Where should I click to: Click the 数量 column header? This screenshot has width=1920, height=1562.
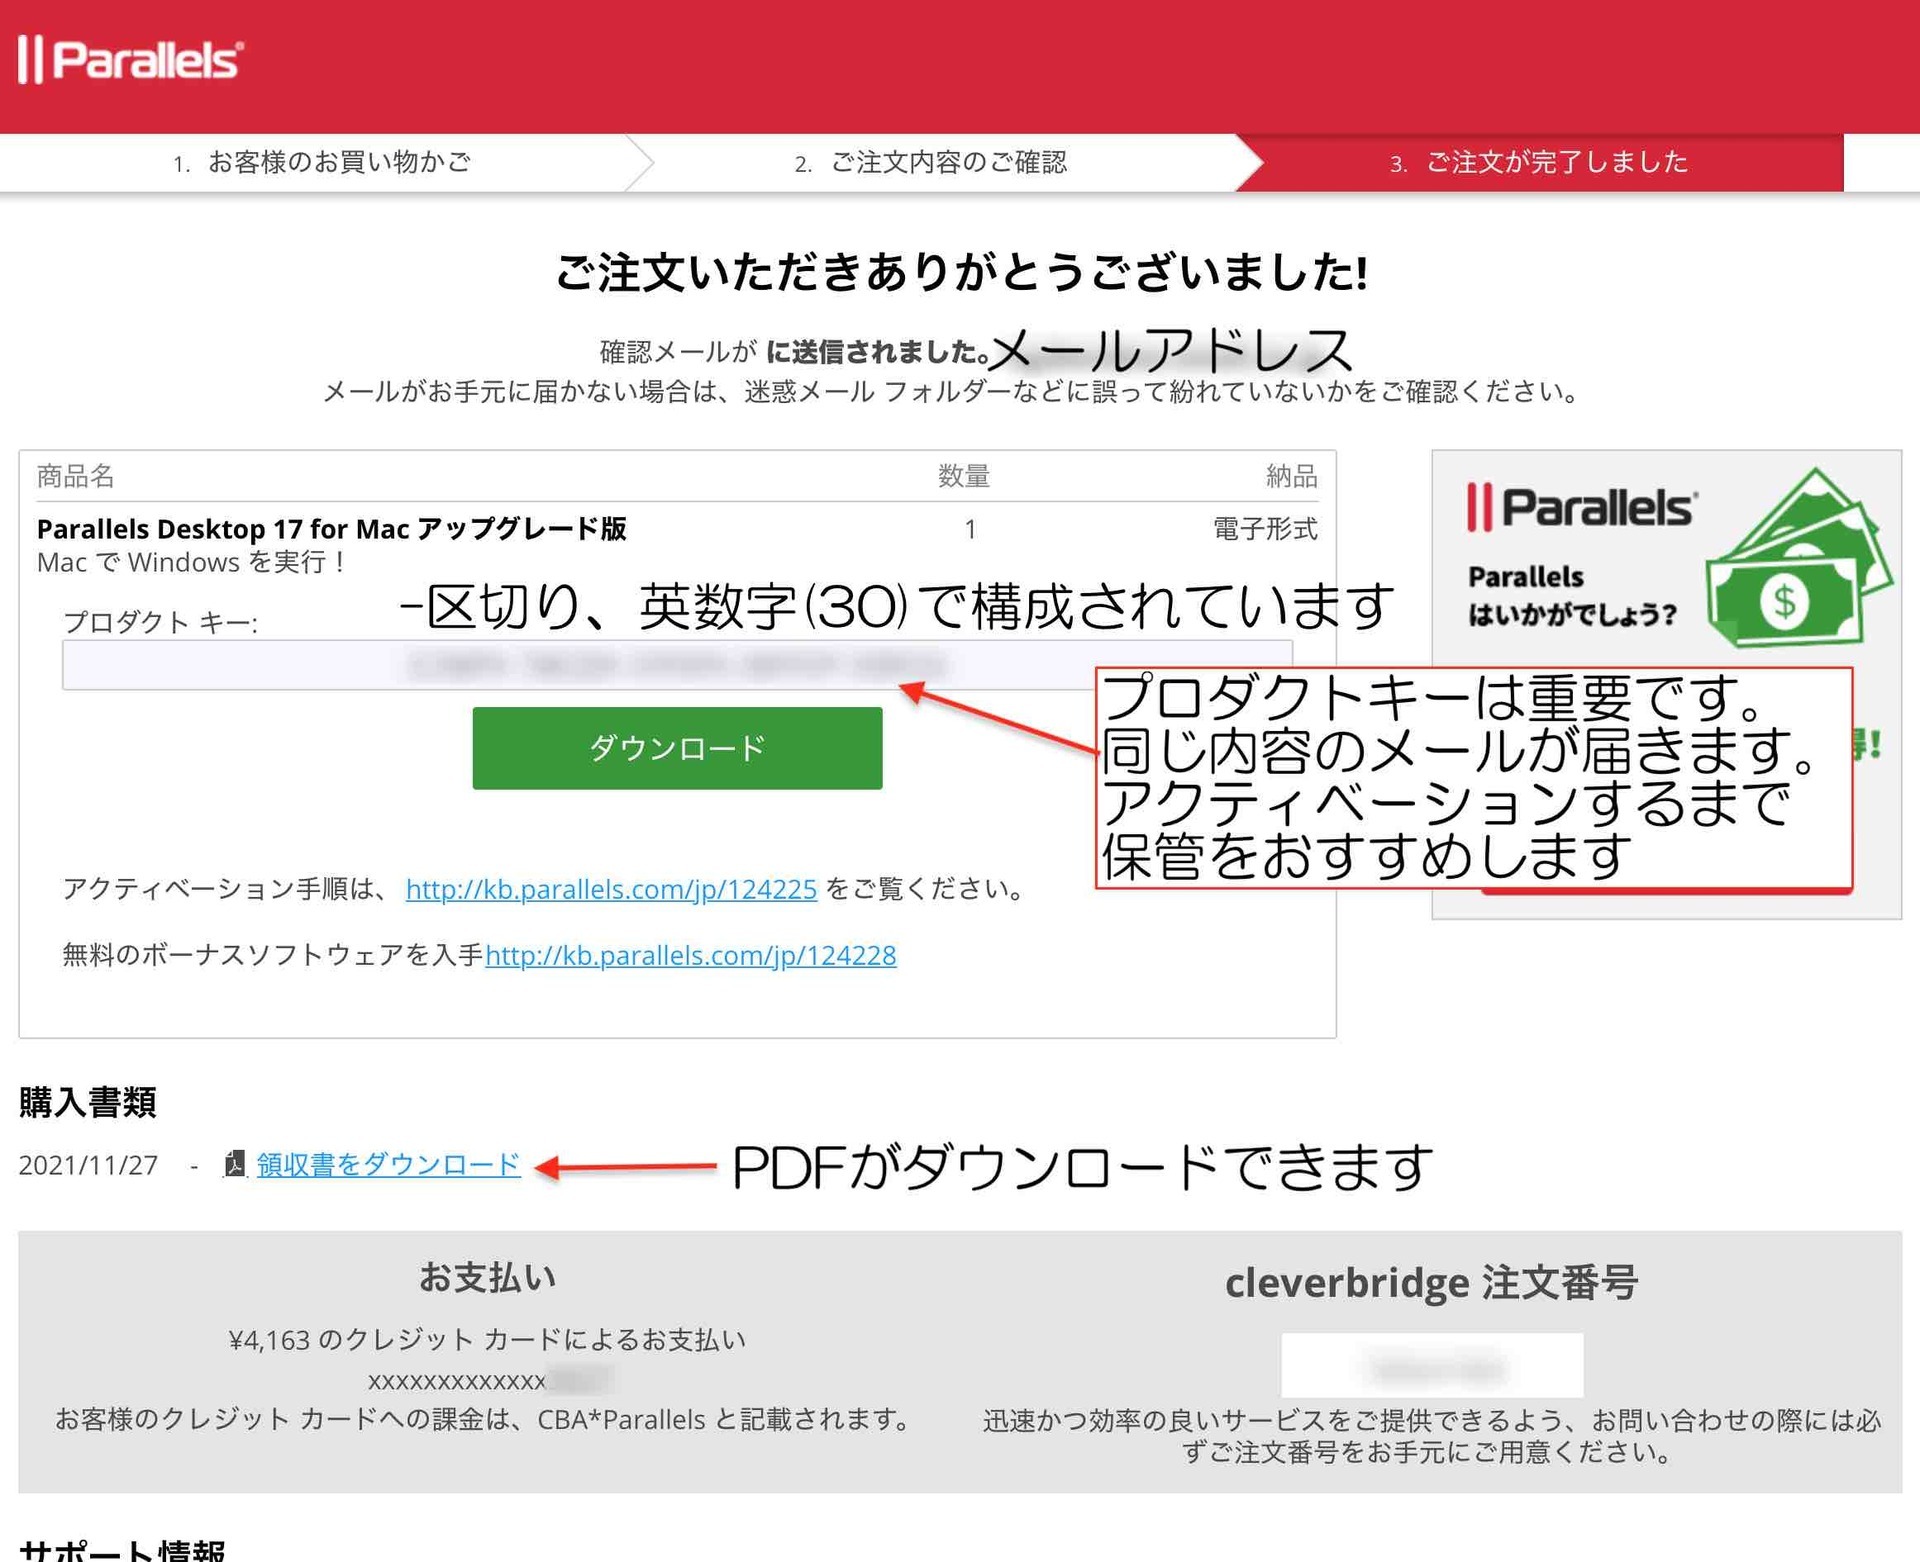click(x=963, y=476)
